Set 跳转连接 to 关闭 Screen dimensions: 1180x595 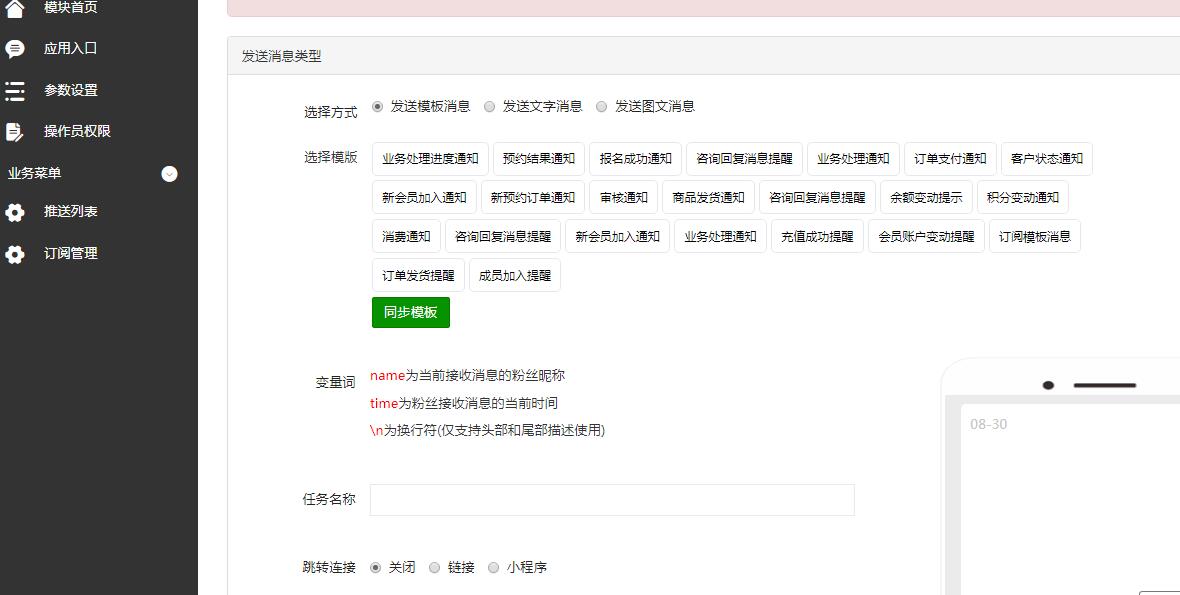point(376,568)
